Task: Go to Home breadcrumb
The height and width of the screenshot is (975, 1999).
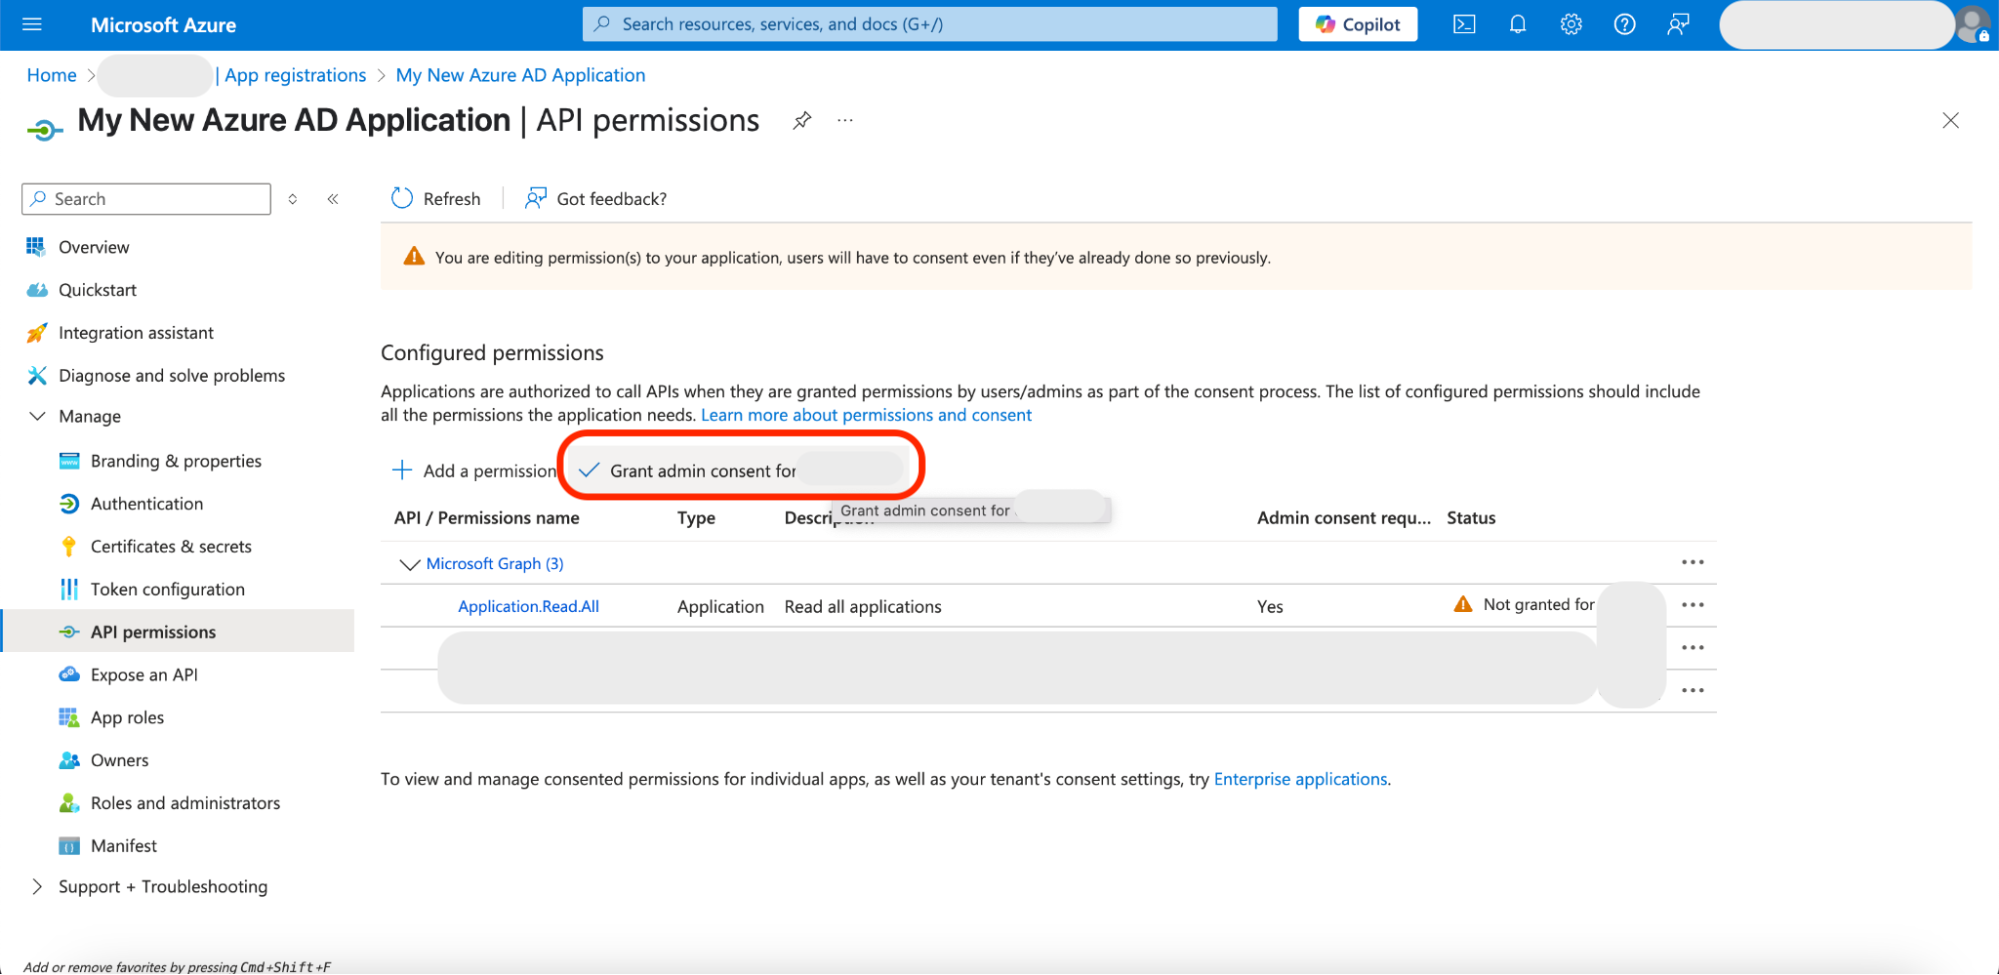Action: tap(52, 75)
